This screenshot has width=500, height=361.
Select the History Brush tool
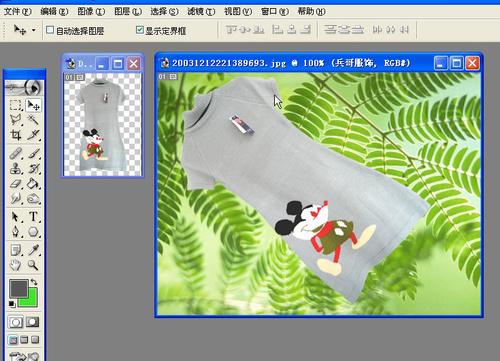coord(33,168)
